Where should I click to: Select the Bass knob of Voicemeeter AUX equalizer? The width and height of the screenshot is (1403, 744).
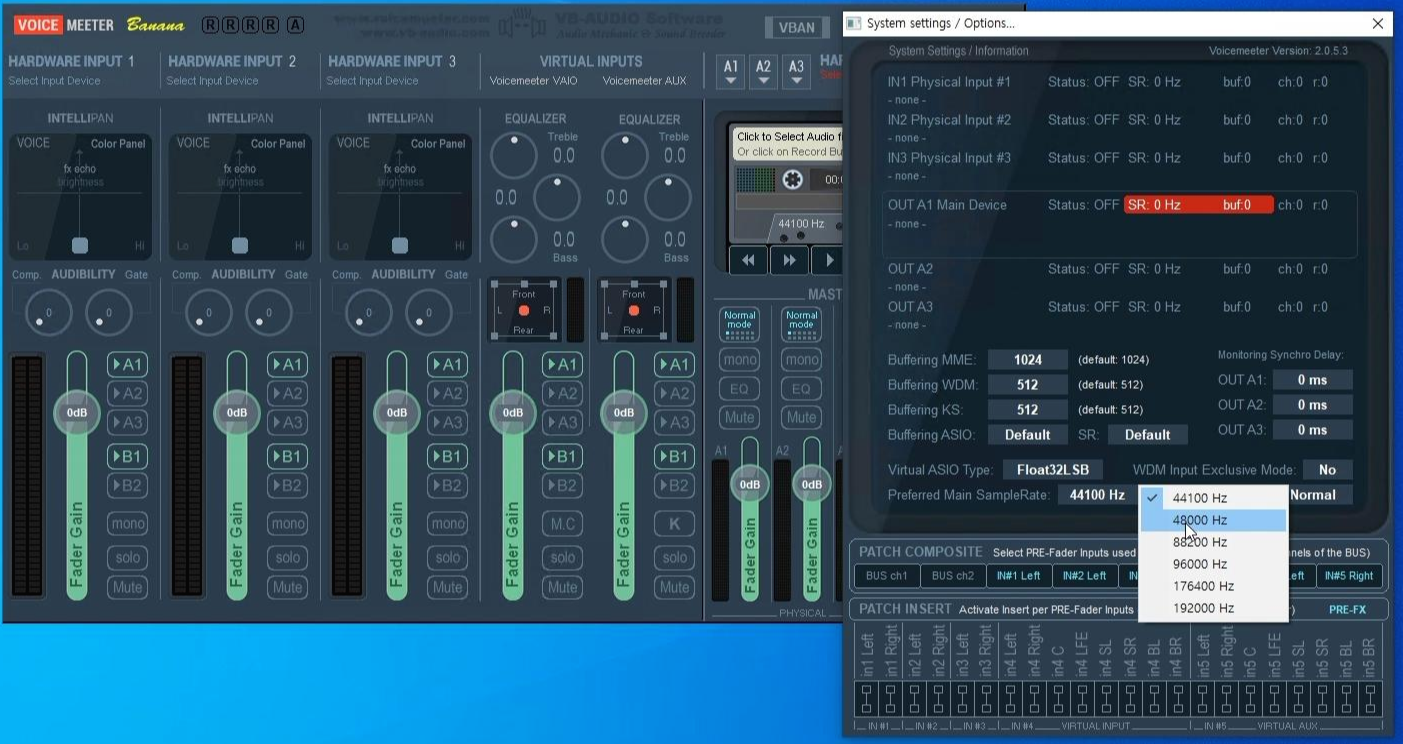pos(625,238)
